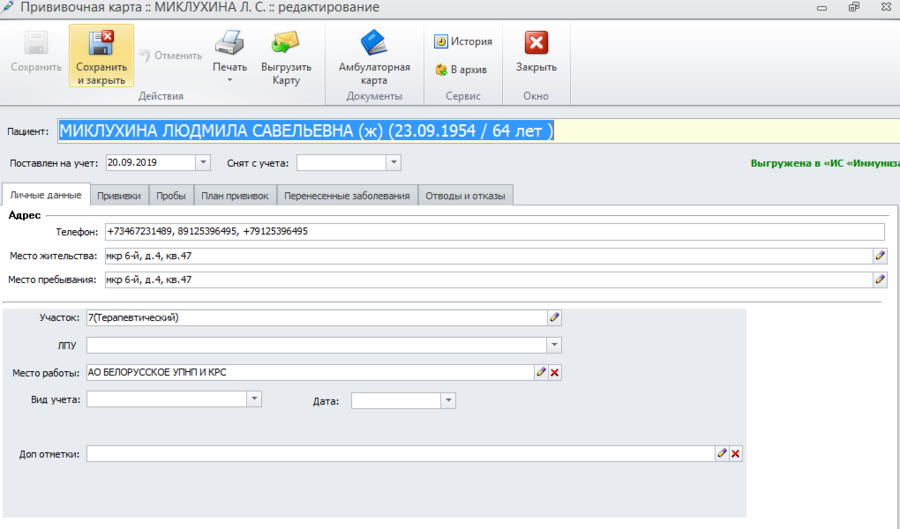
Task: Edit Место жительства with pencil icon
Action: 880,256
